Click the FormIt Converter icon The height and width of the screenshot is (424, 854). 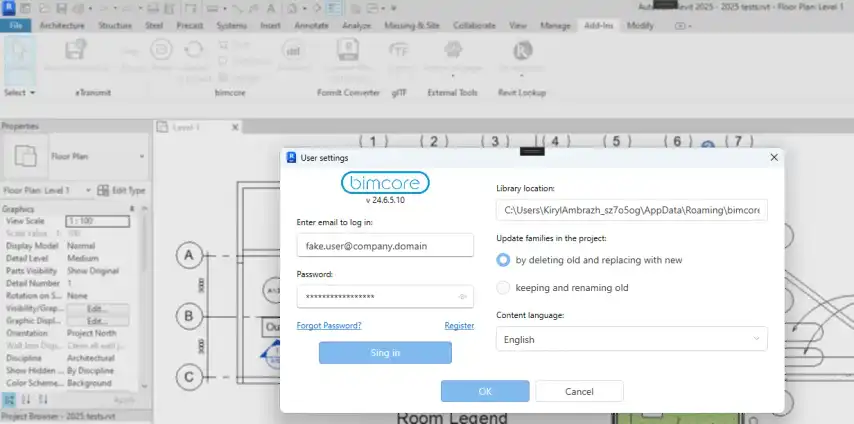coord(348,50)
